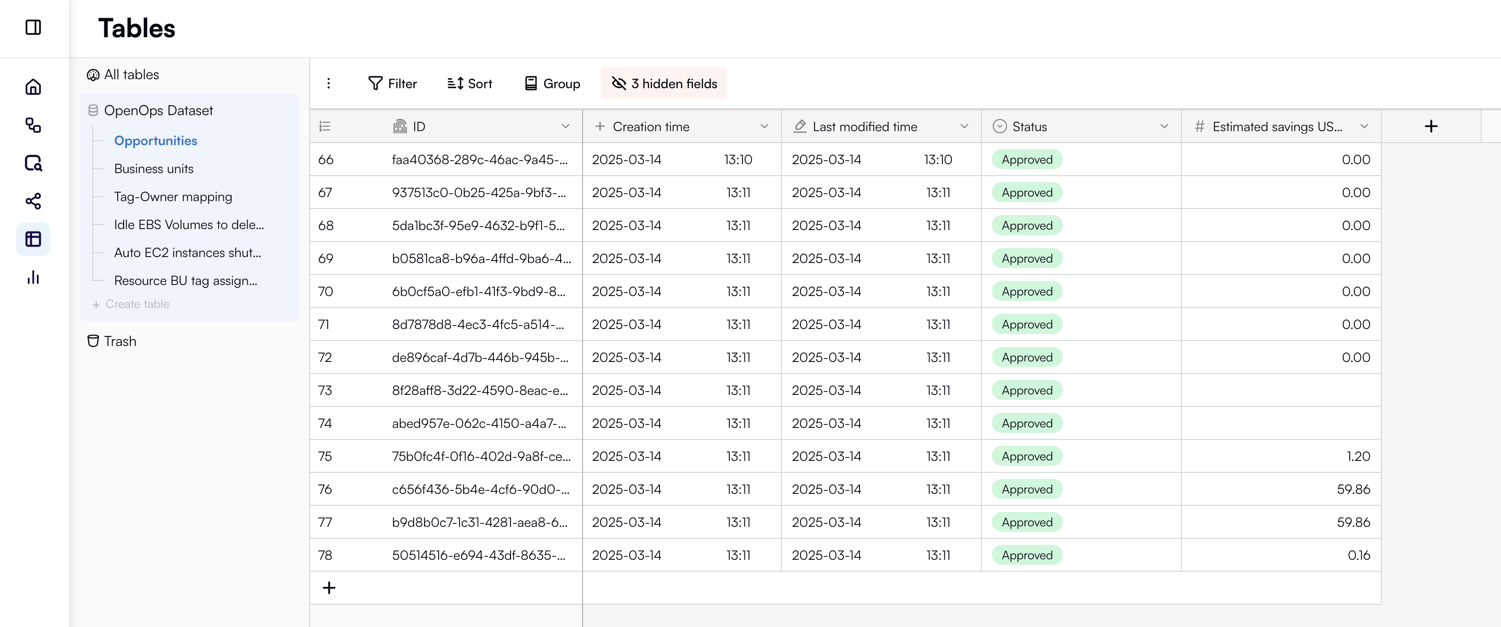Open the Tag-Owner mapping table
The height and width of the screenshot is (627, 1501).
point(173,197)
